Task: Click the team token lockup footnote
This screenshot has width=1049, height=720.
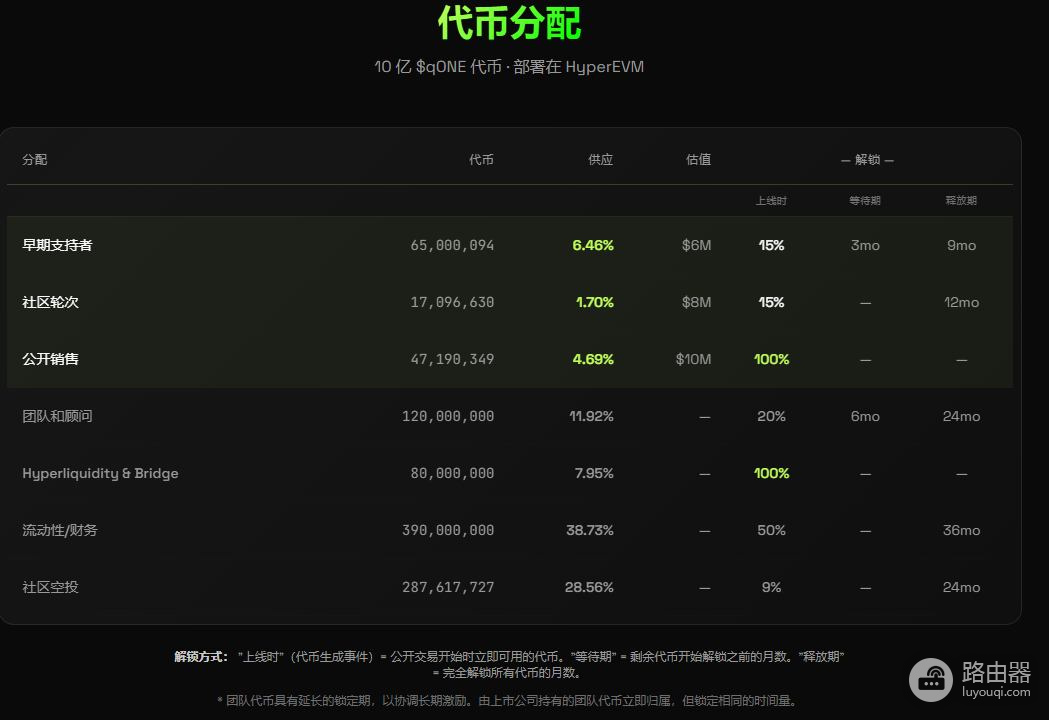Action: [x=508, y=701]
